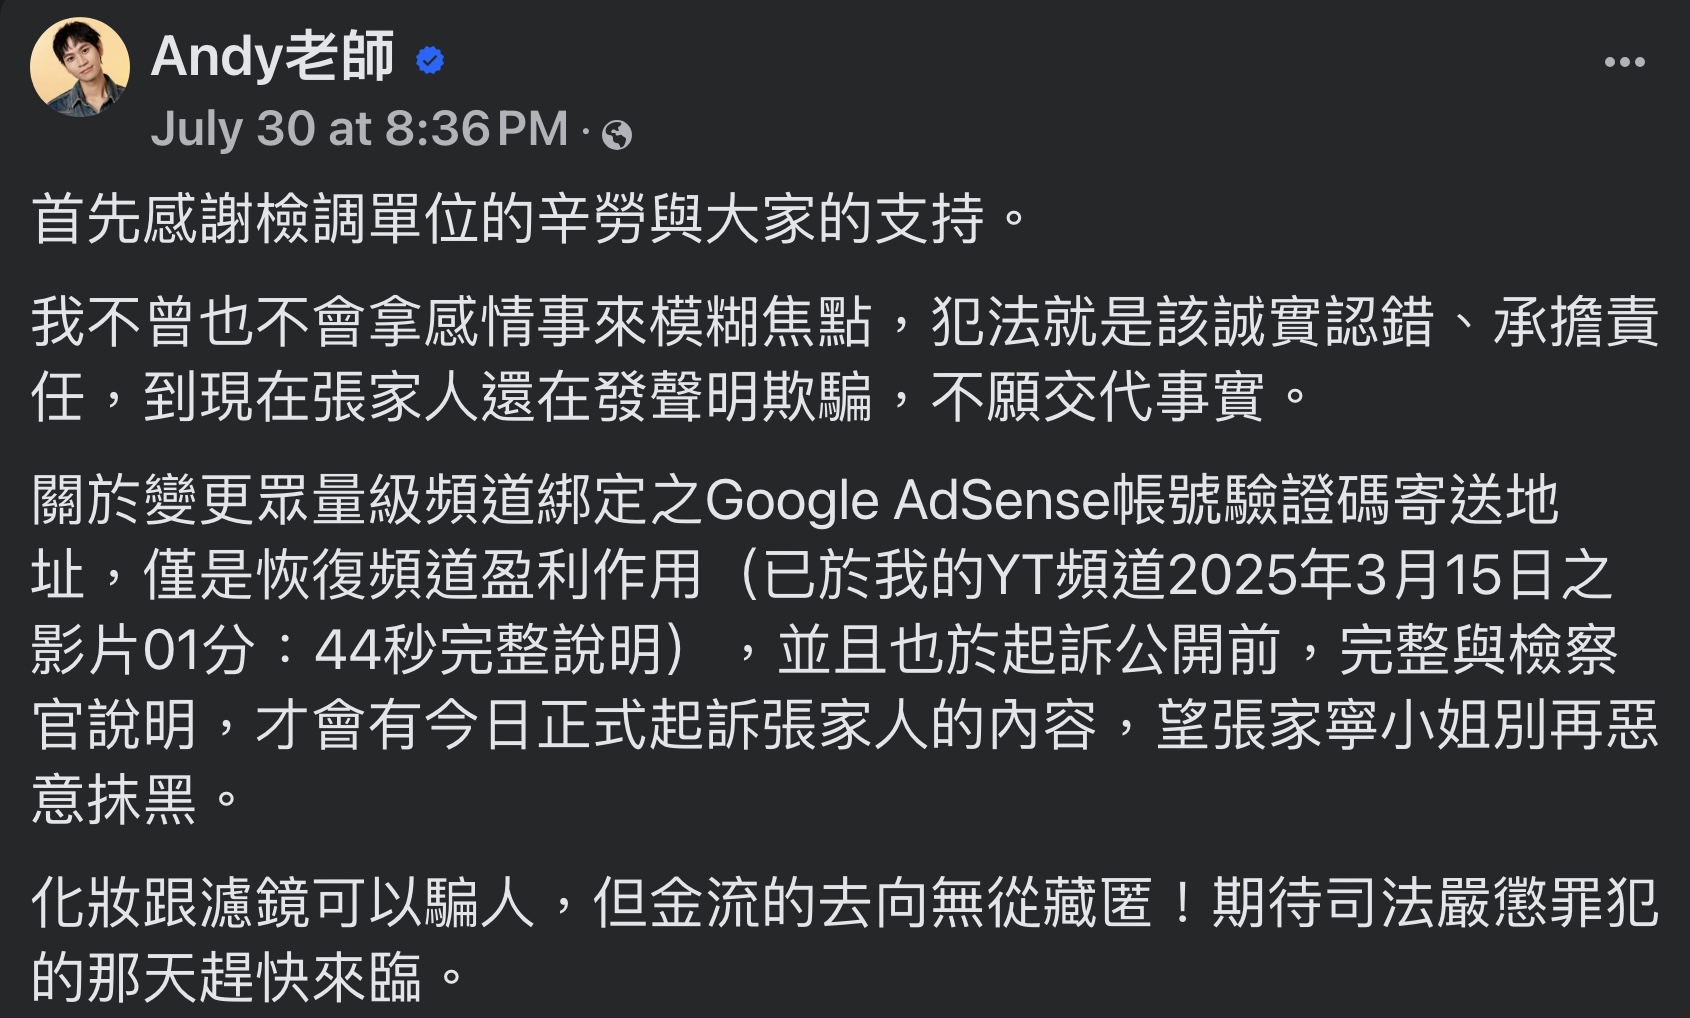Viewport: 1690px width, 1018px height.
Task: Click the phrase 化妝跟濾鏡可以騙人
Action: click(283, 904)
